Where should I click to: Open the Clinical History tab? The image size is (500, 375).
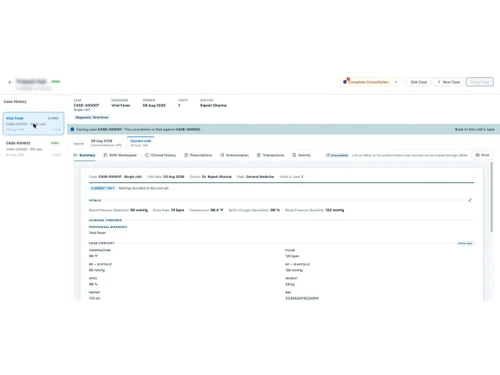pyautogui.click(x=160, y=155)
